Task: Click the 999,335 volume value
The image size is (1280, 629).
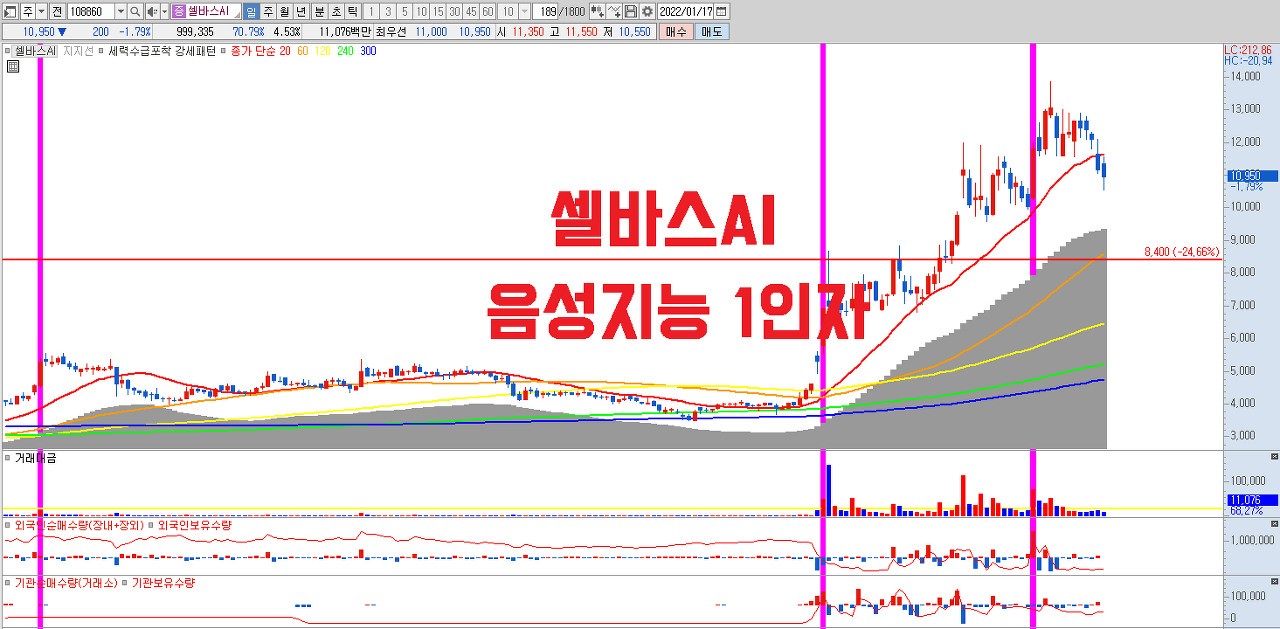Action: point(195,31)
